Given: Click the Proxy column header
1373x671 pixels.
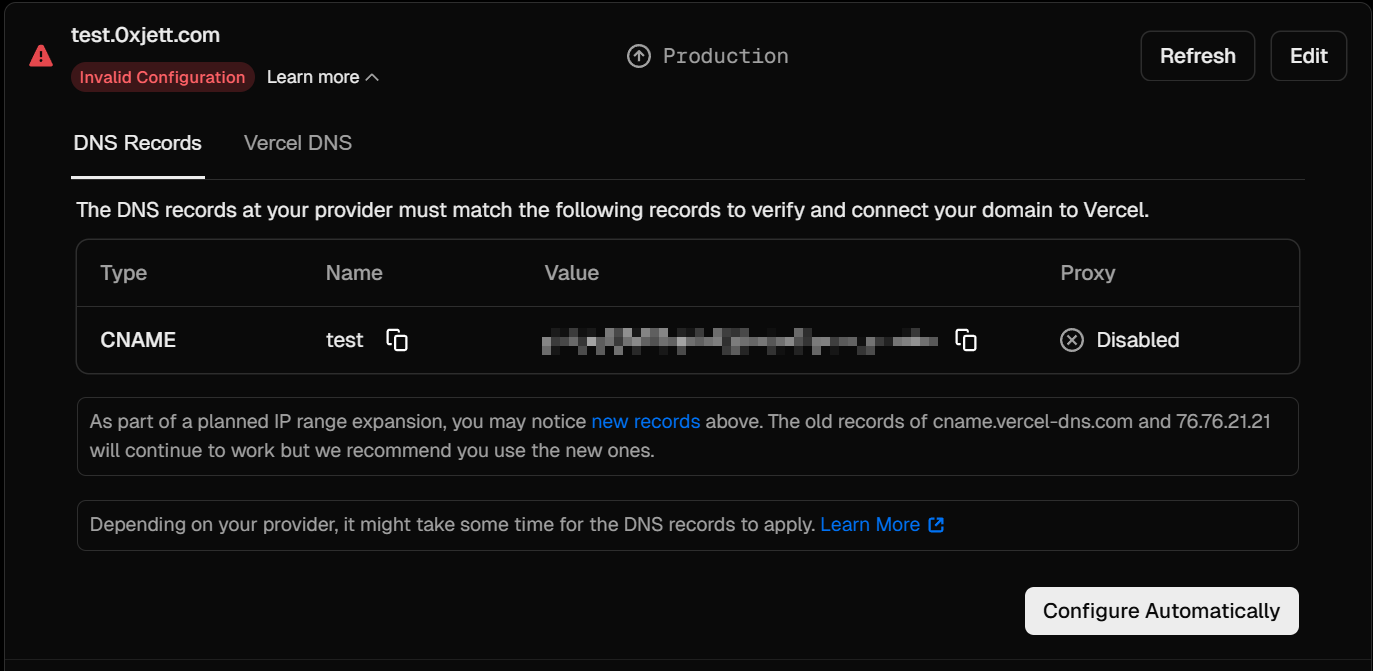Looking at the screenshot, I should 1087,273.
